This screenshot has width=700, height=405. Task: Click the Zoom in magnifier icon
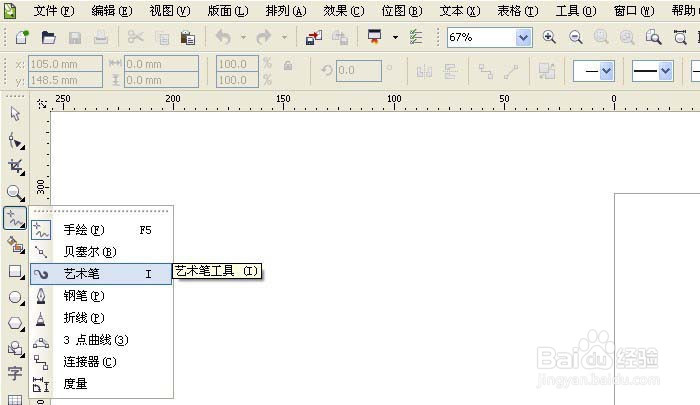pyautogui.click(x=549, y=37)
